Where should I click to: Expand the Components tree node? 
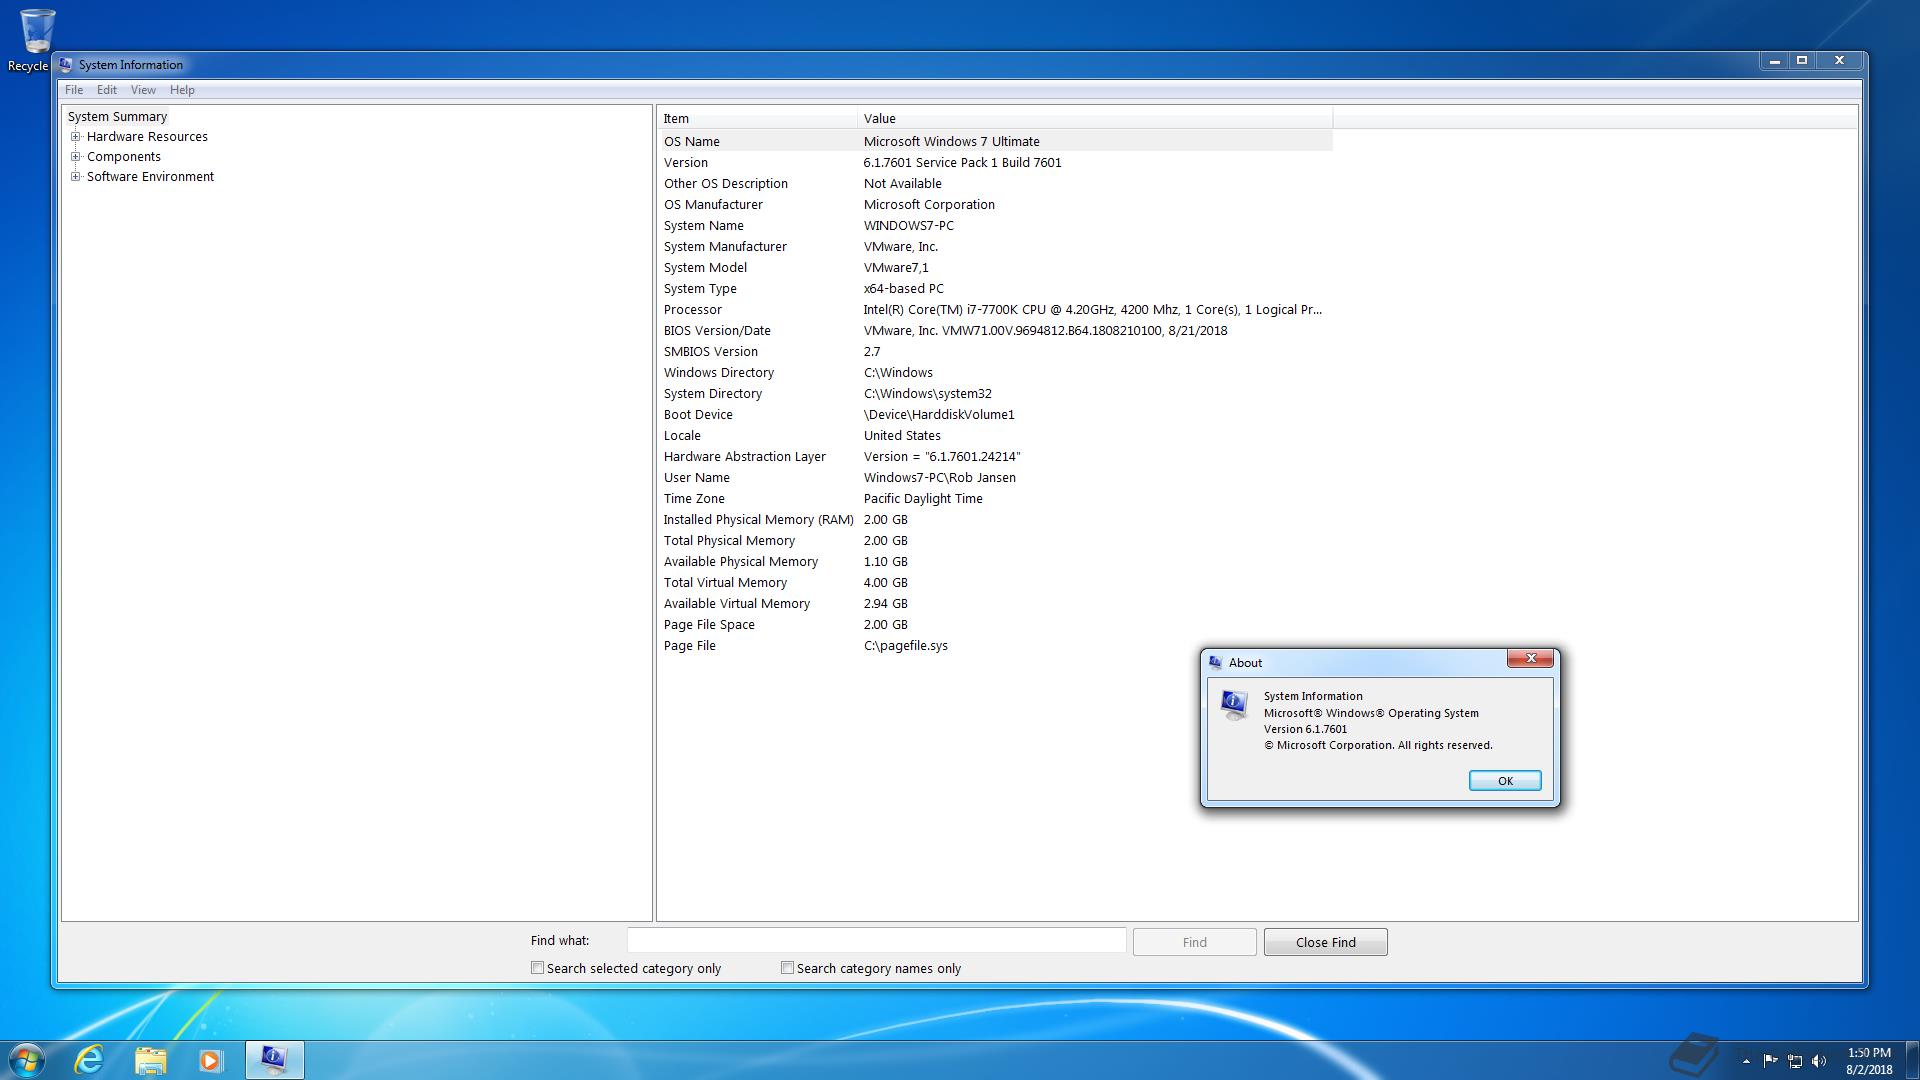(75, 157)
